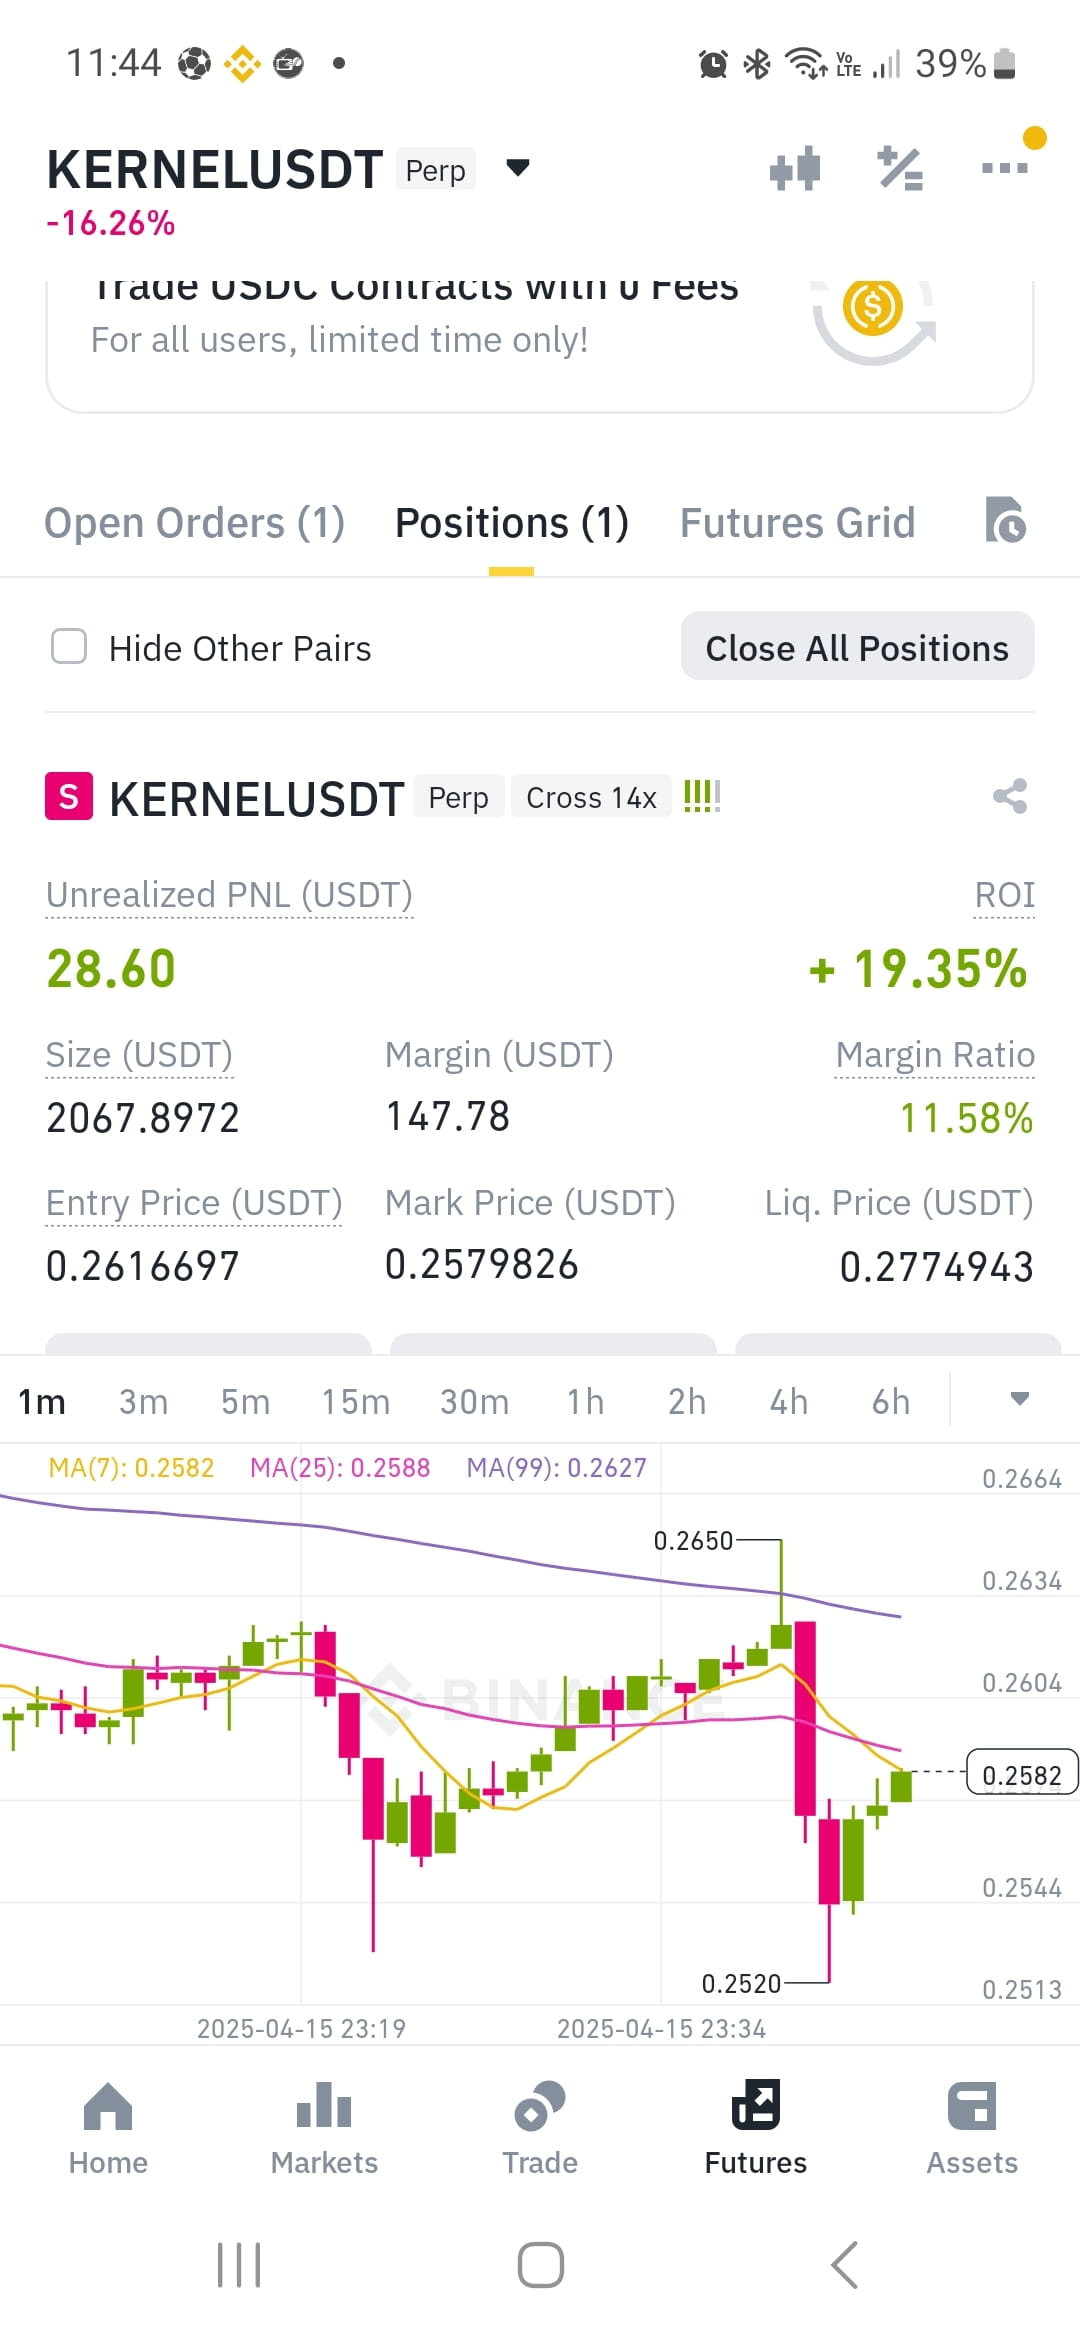This screenshot has height=2340, width=1080.
Task: Open Android recent apps button
Action: point(239,2265)
